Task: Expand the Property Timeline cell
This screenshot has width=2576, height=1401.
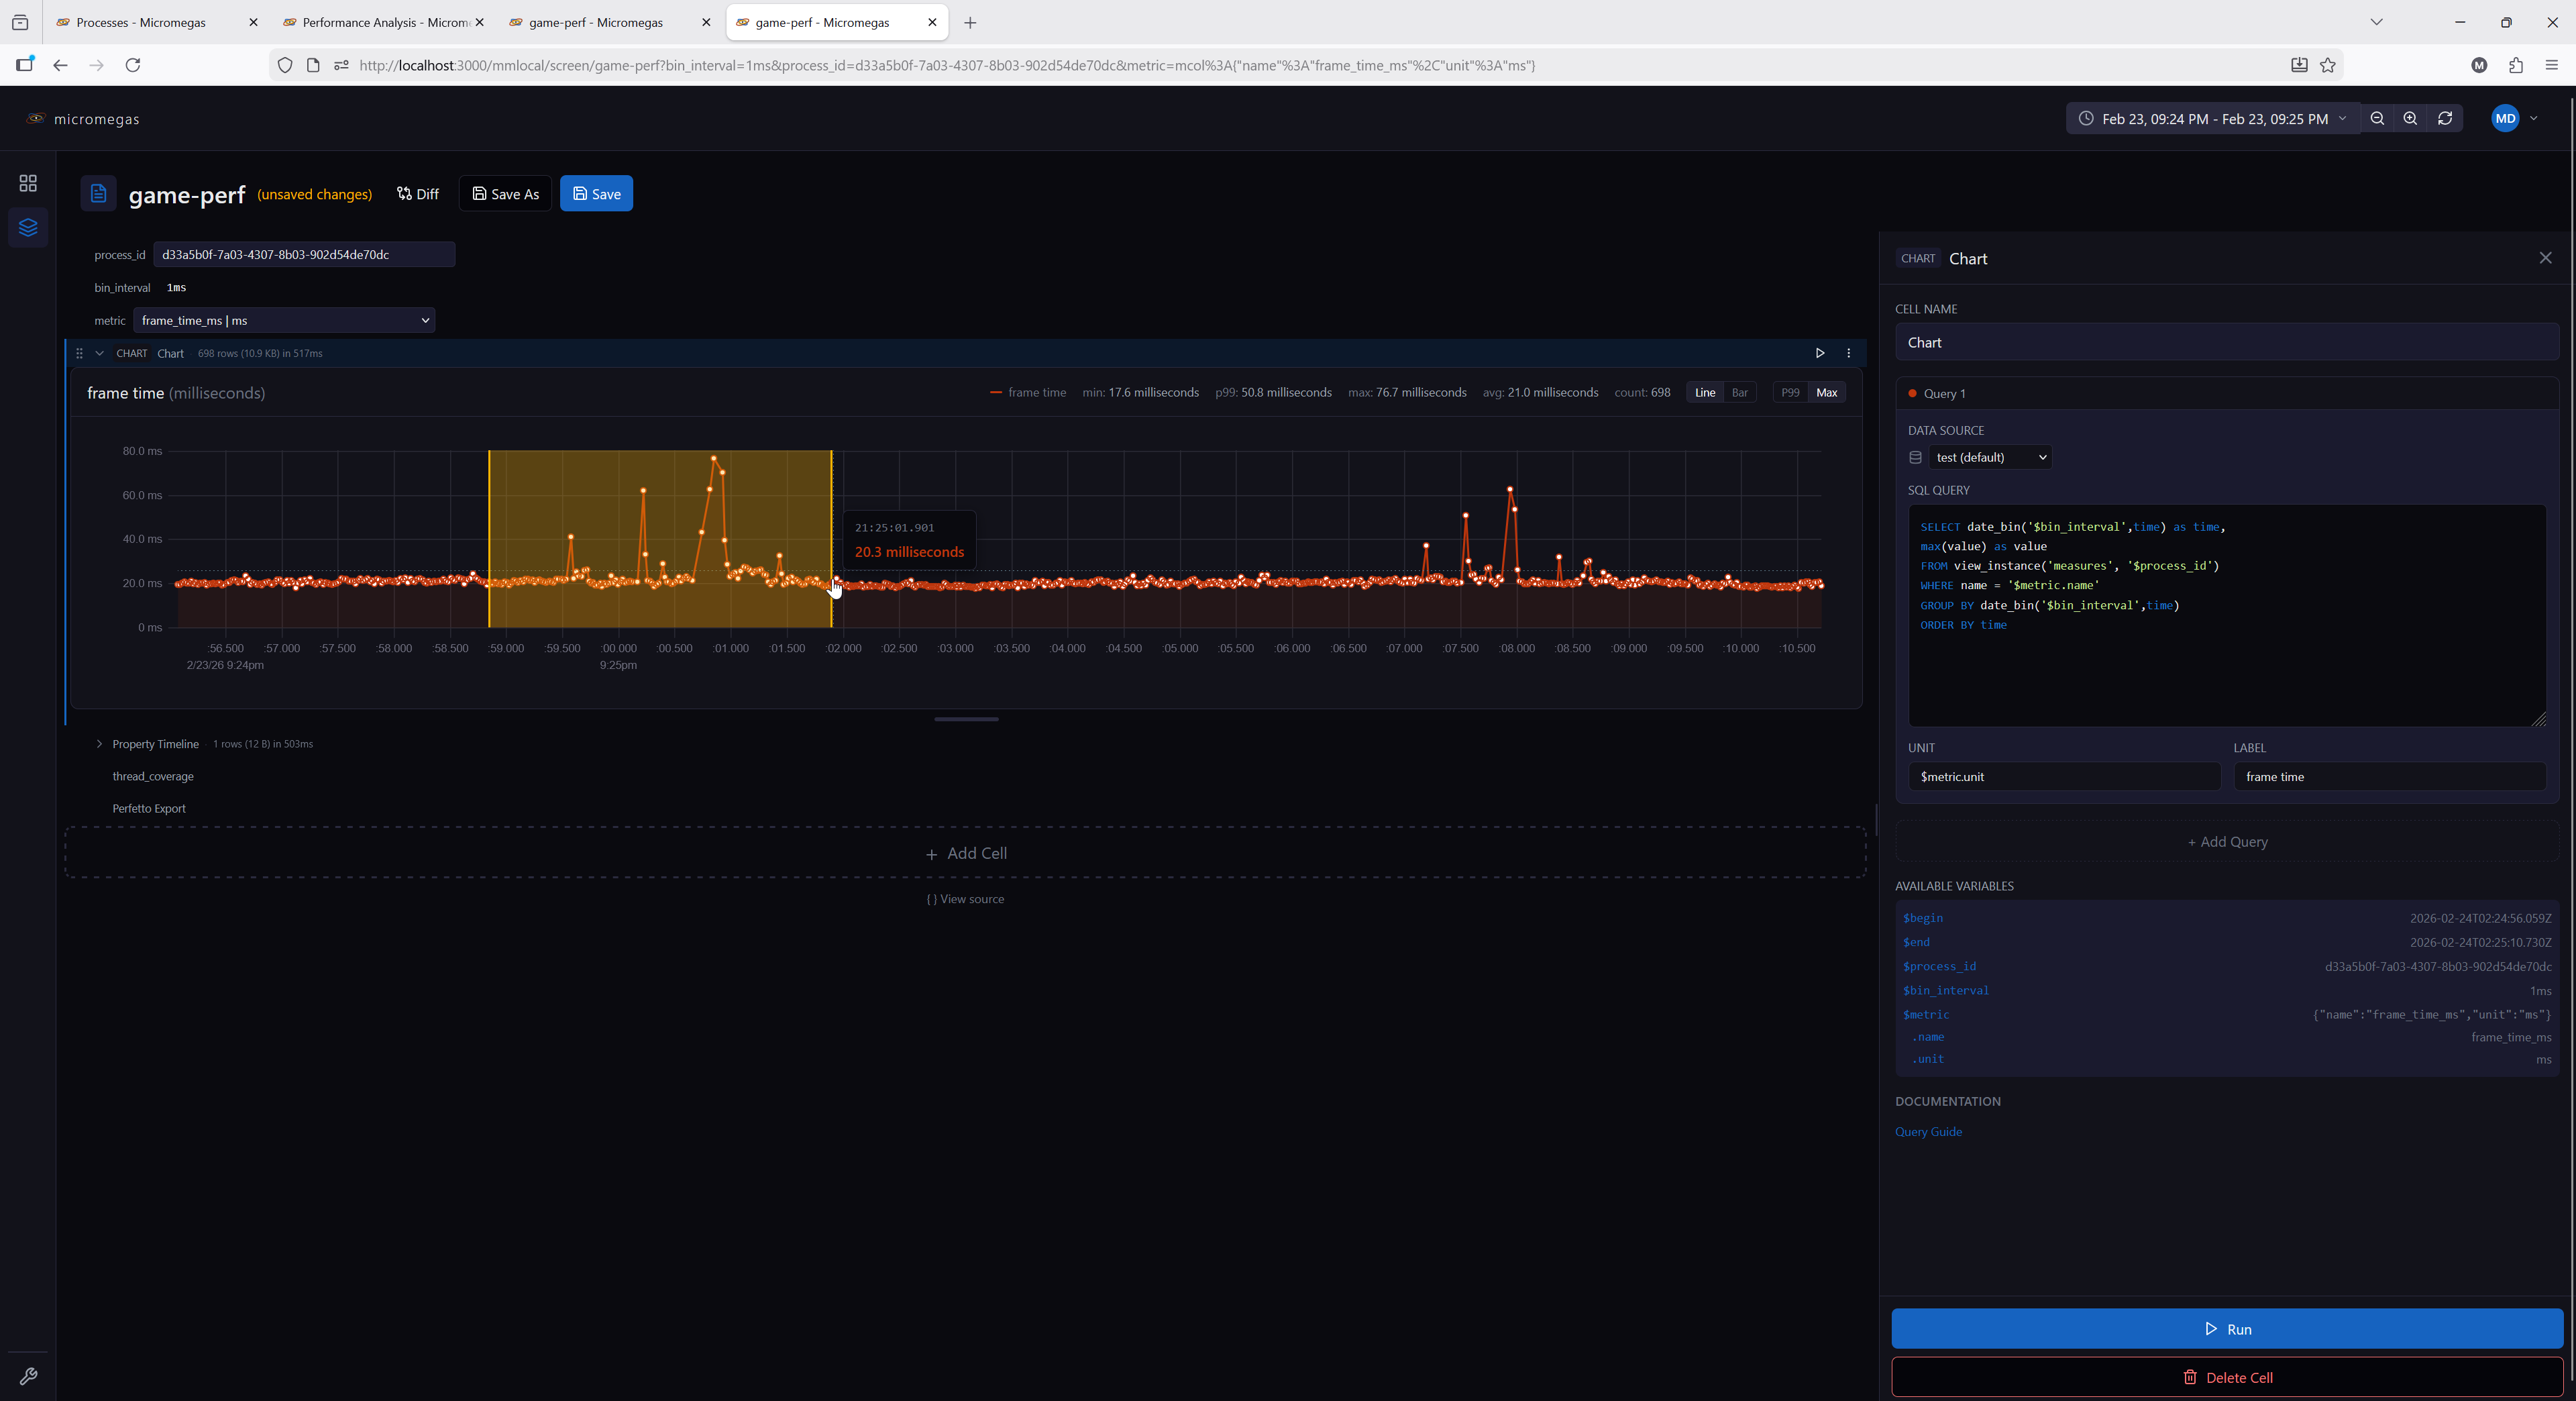Action: 99,744
